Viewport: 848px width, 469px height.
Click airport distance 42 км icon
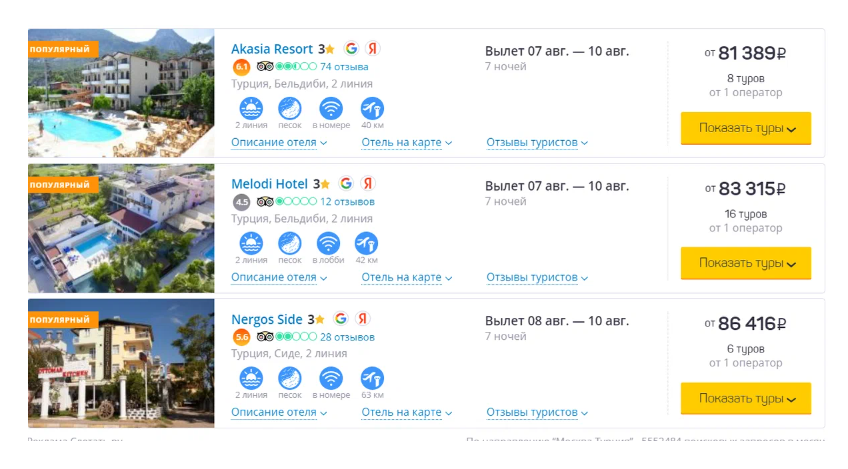coord(366,243)
